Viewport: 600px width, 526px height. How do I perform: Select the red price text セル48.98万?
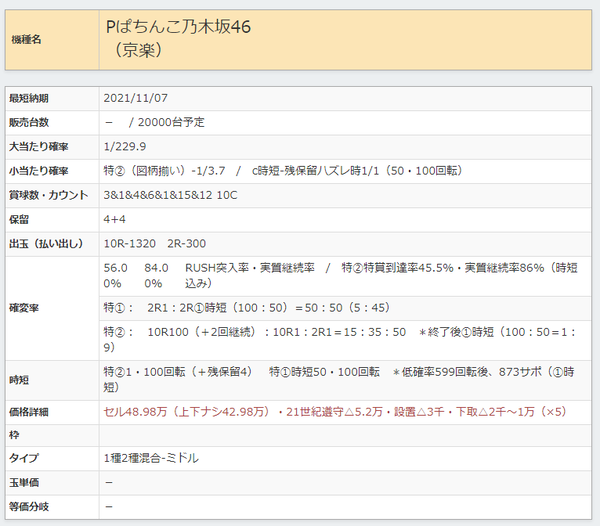(135, 412)
